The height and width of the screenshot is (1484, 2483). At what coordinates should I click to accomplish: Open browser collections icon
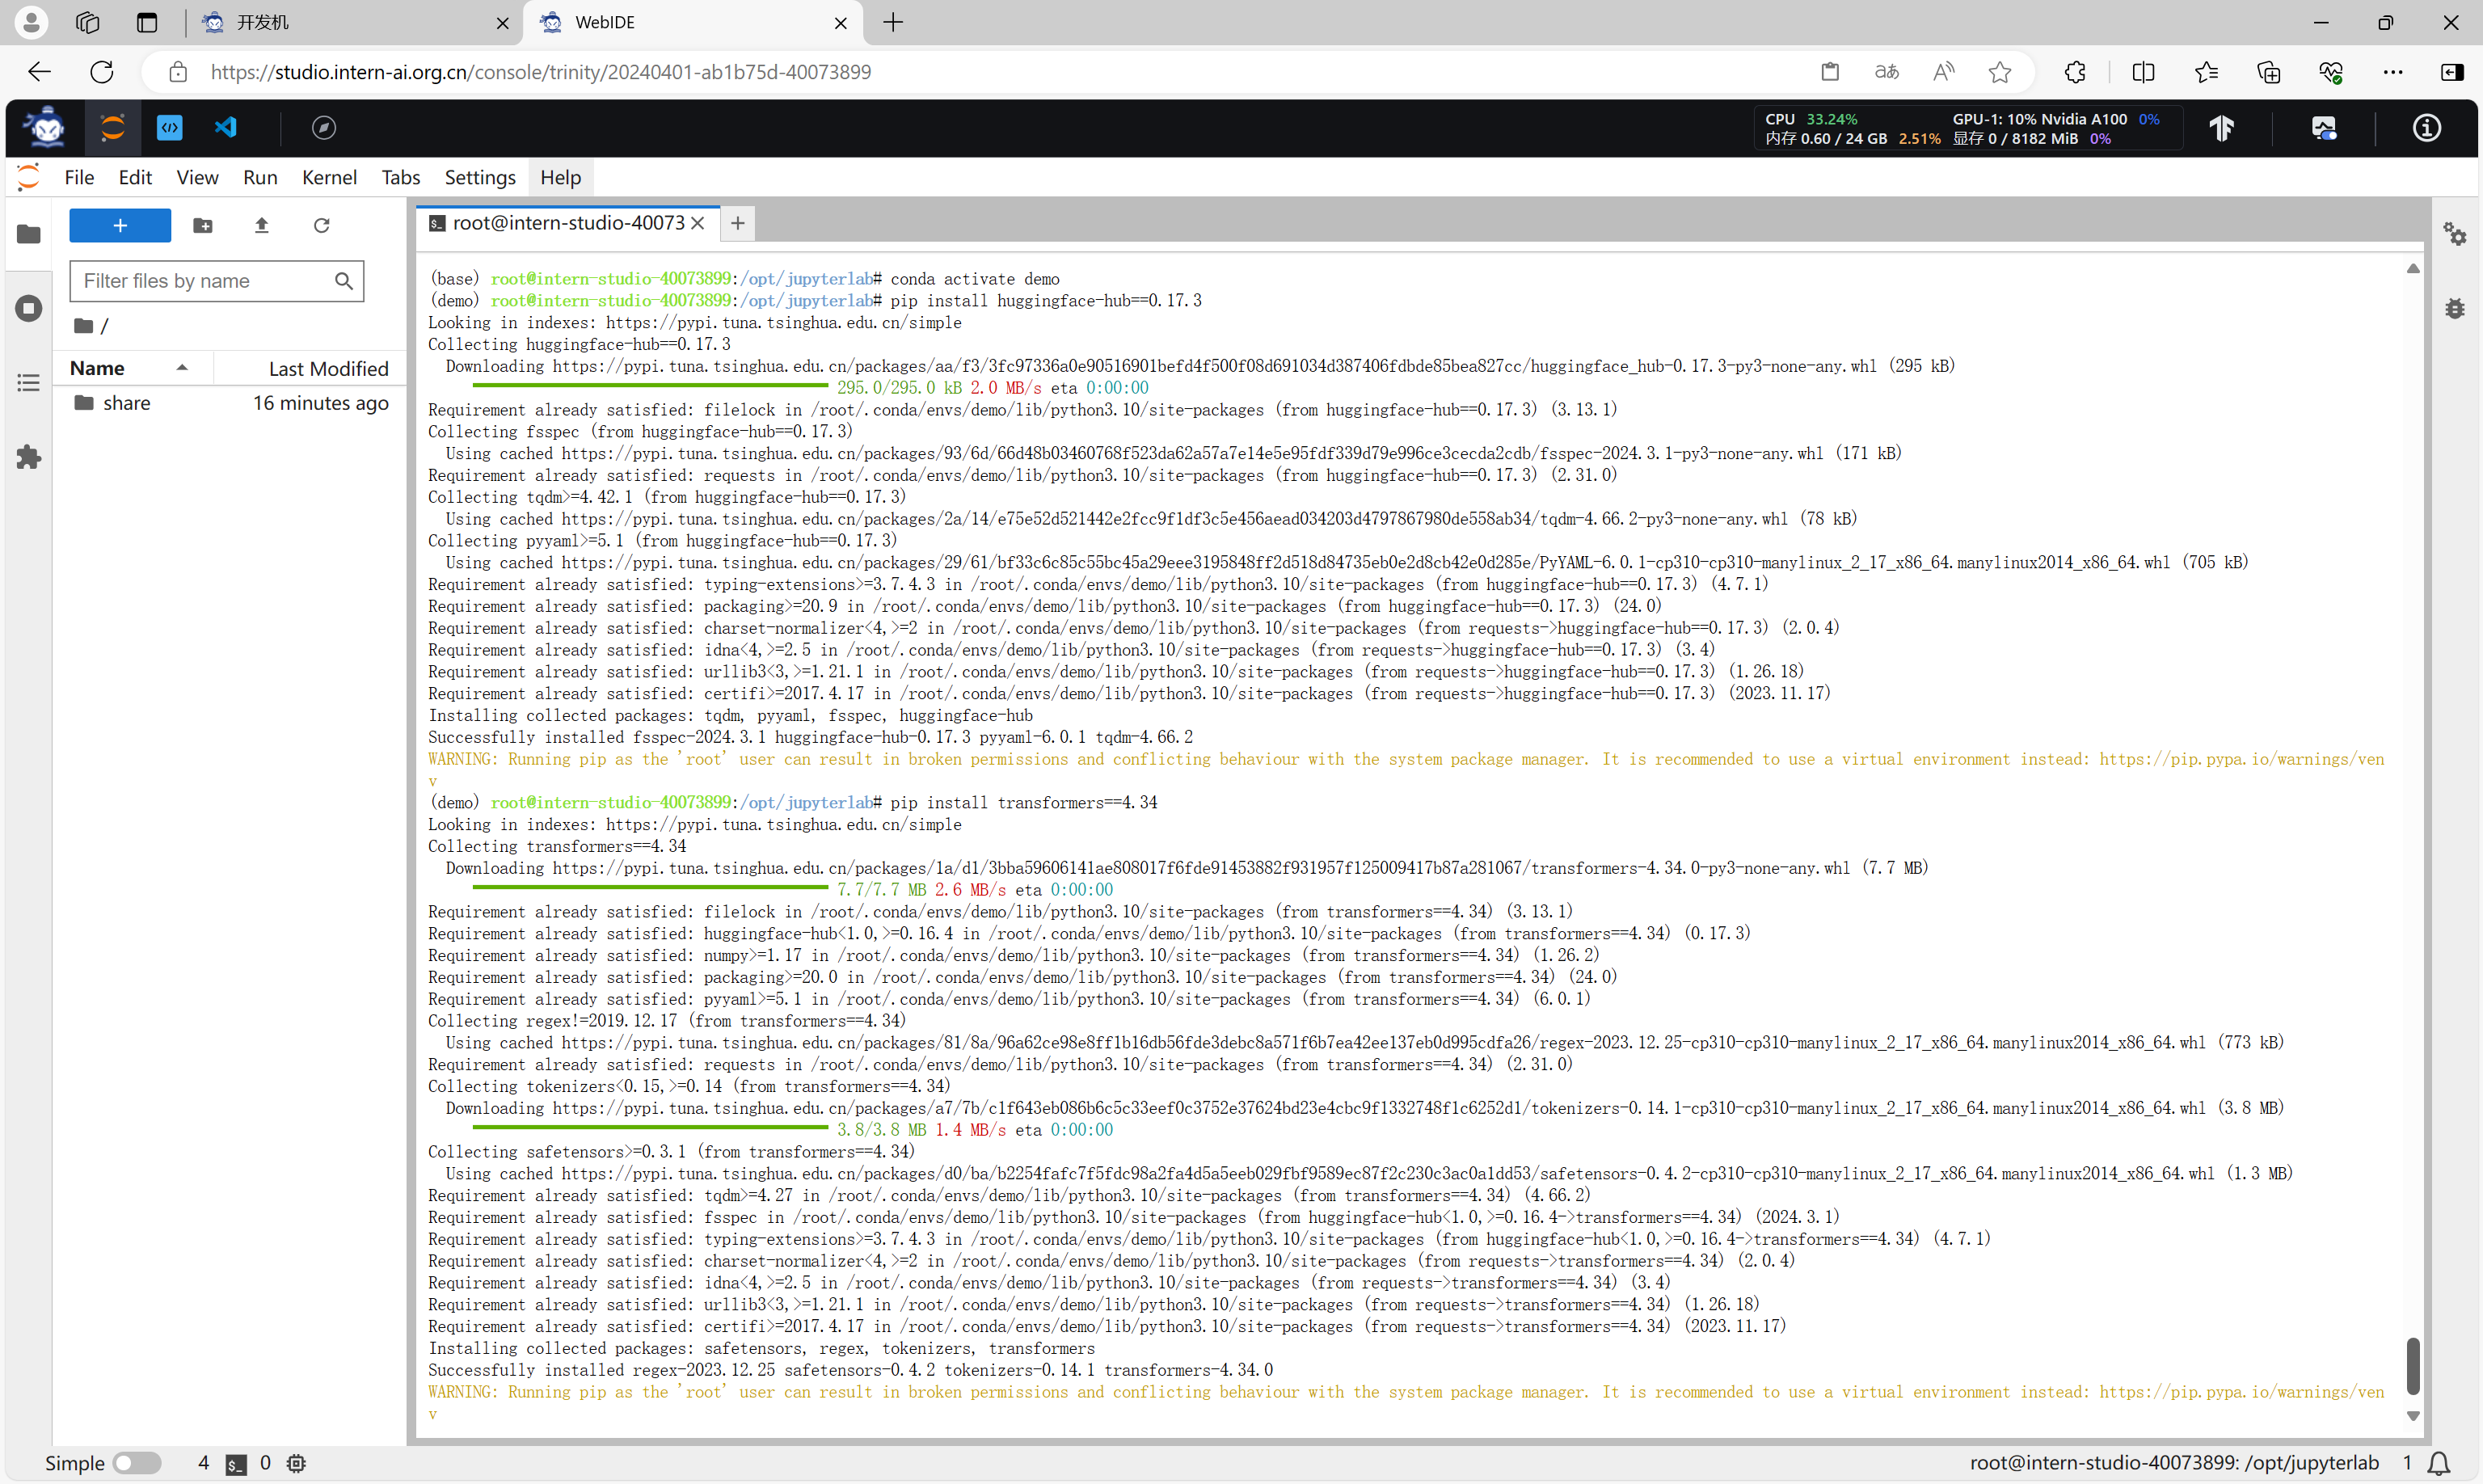pyautogui.click(x=2268, y=72)
